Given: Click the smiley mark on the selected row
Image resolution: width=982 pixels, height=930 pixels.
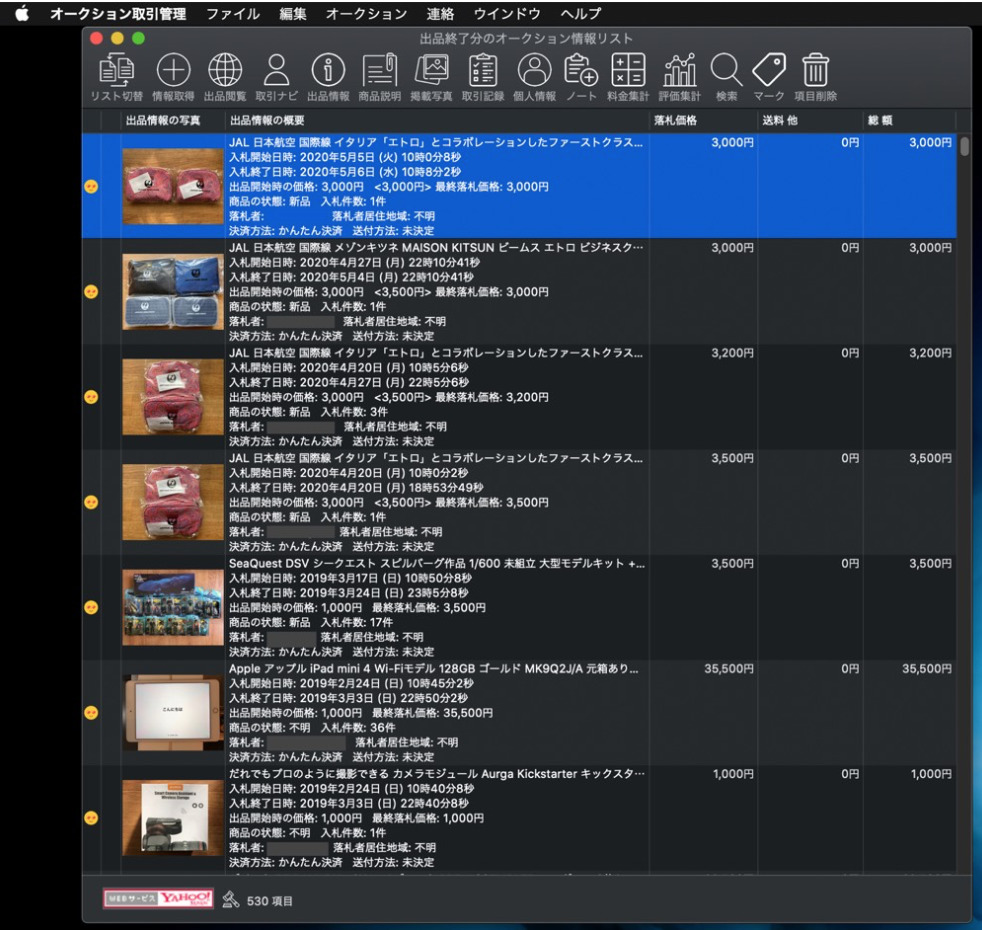Looking at the screenshot, I should [91, 187].
